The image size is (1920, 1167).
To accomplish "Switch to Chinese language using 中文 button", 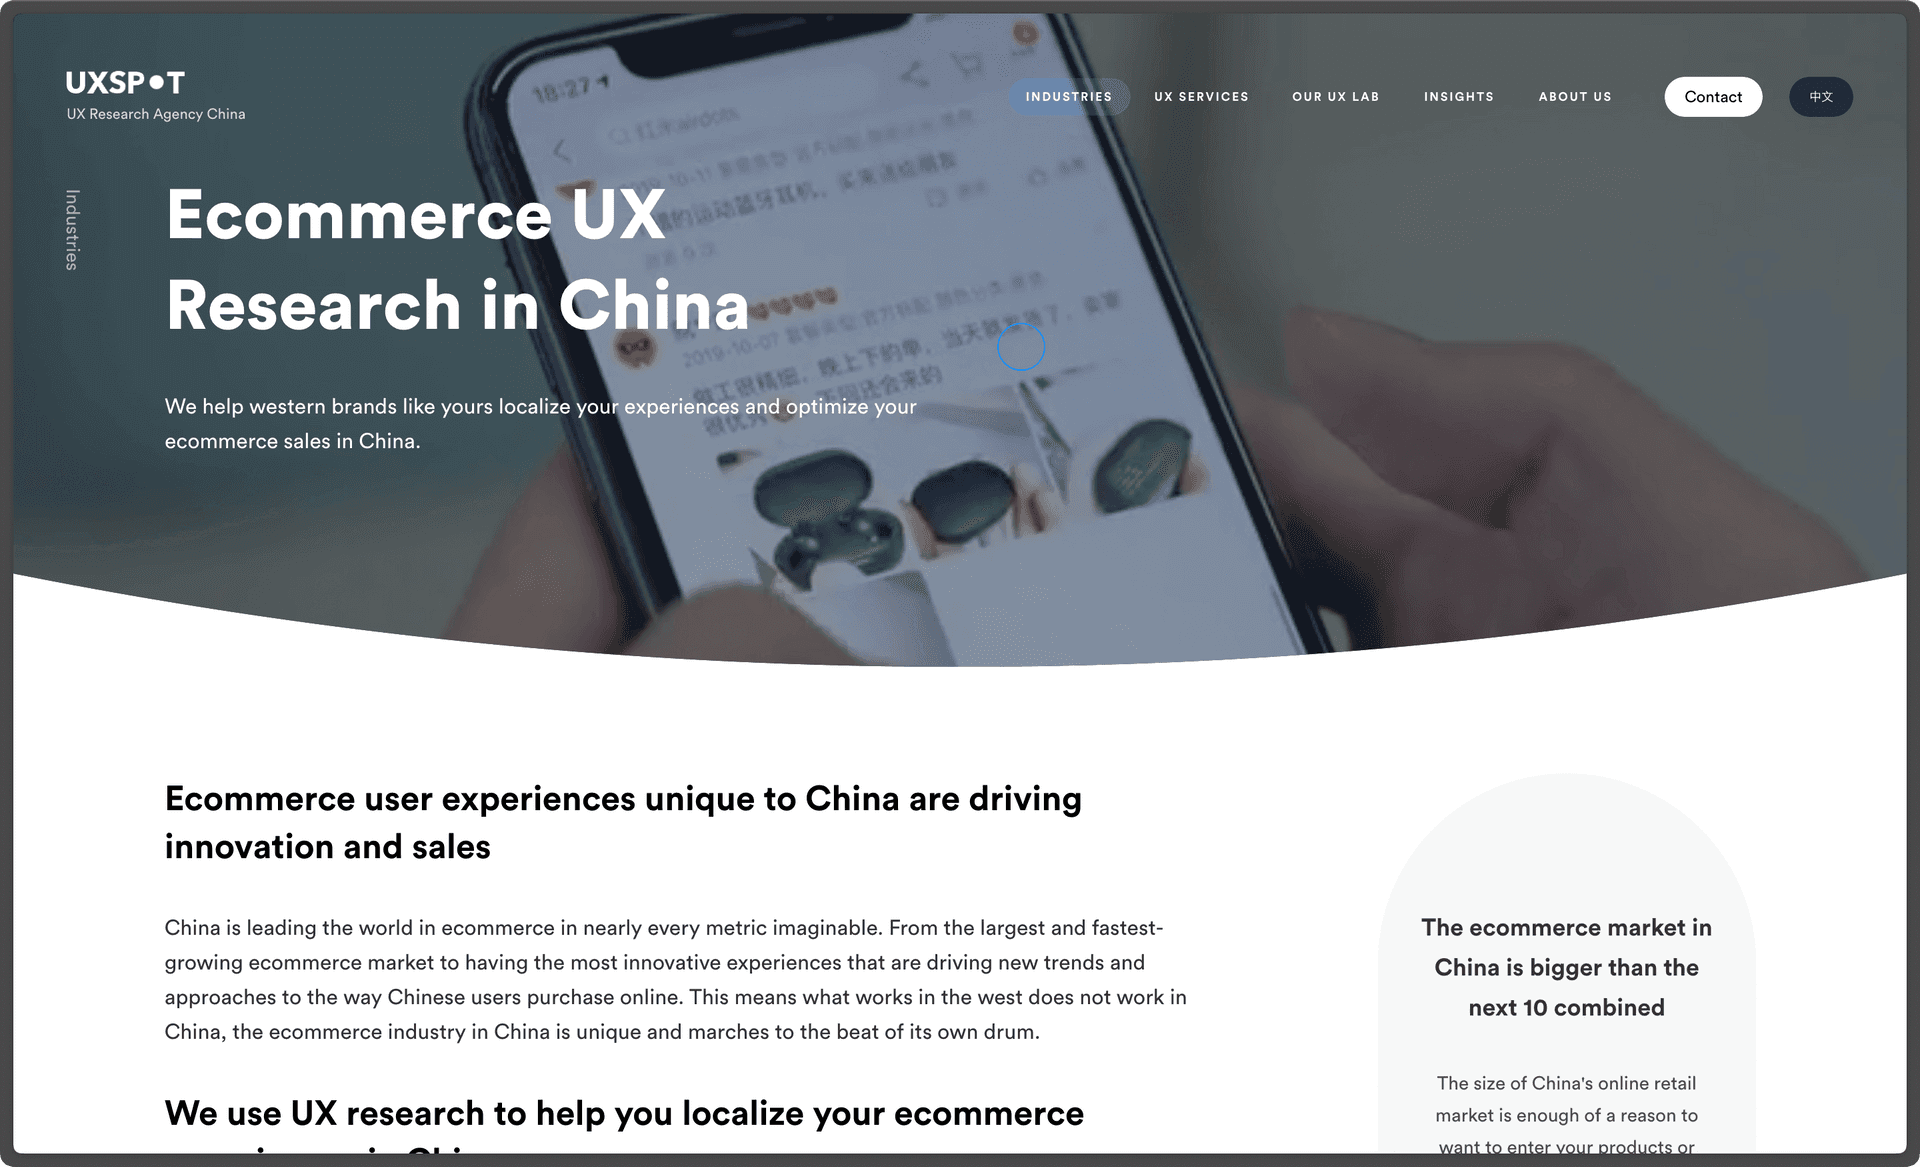I will [x=1821, y=96].
